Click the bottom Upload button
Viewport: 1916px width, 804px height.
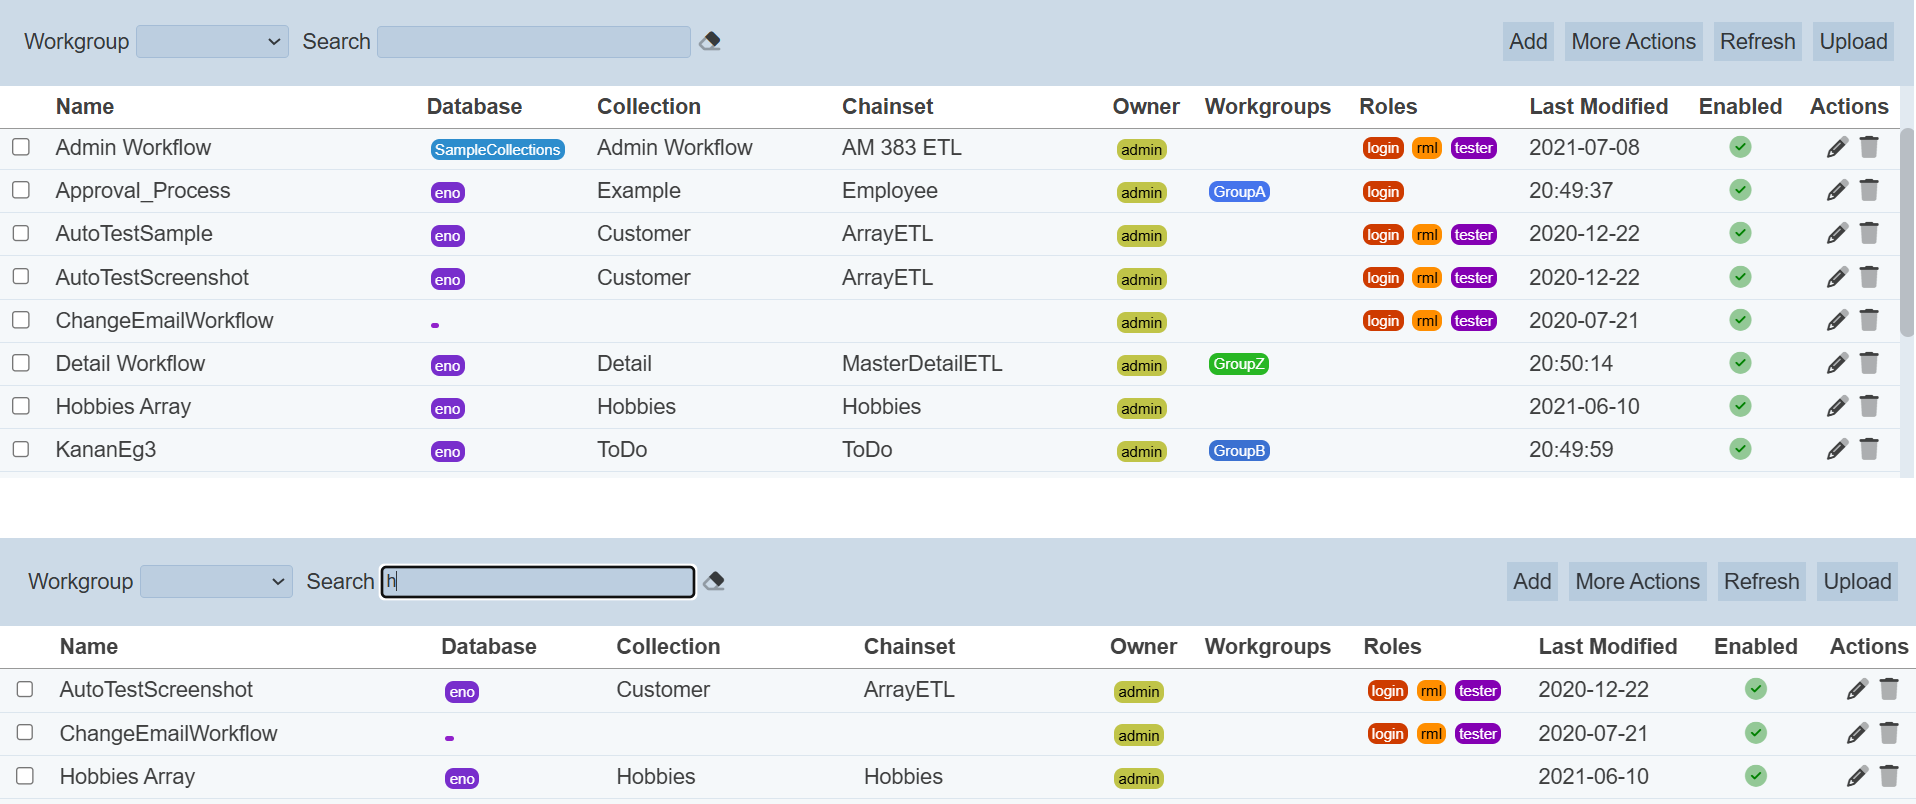coord(1857,582)
